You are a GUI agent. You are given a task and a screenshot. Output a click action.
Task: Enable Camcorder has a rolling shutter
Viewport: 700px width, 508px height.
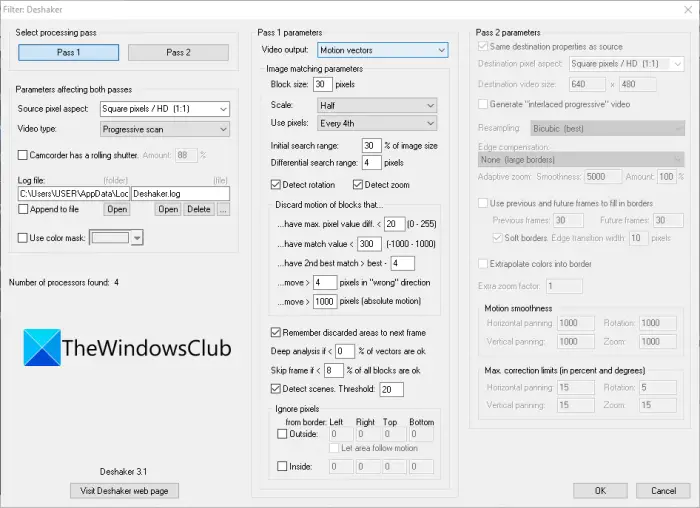tap(22, 155)
